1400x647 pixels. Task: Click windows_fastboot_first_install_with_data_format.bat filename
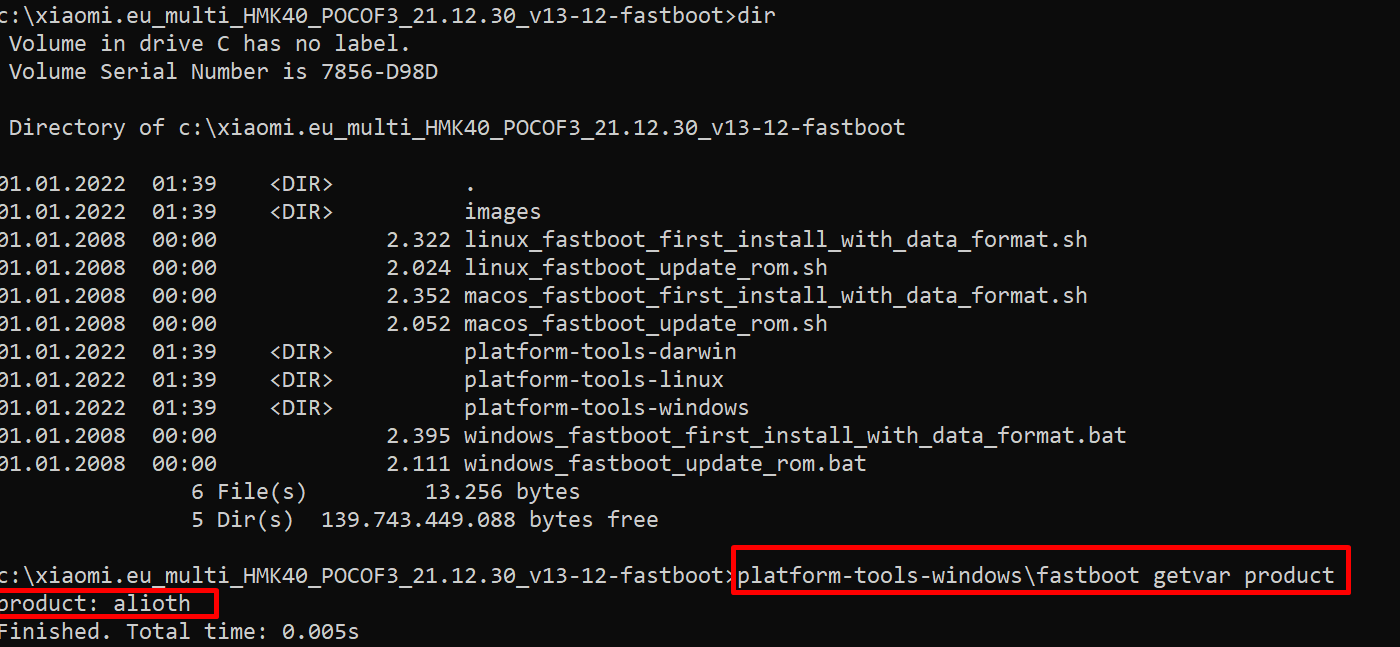tap(795, 436)
